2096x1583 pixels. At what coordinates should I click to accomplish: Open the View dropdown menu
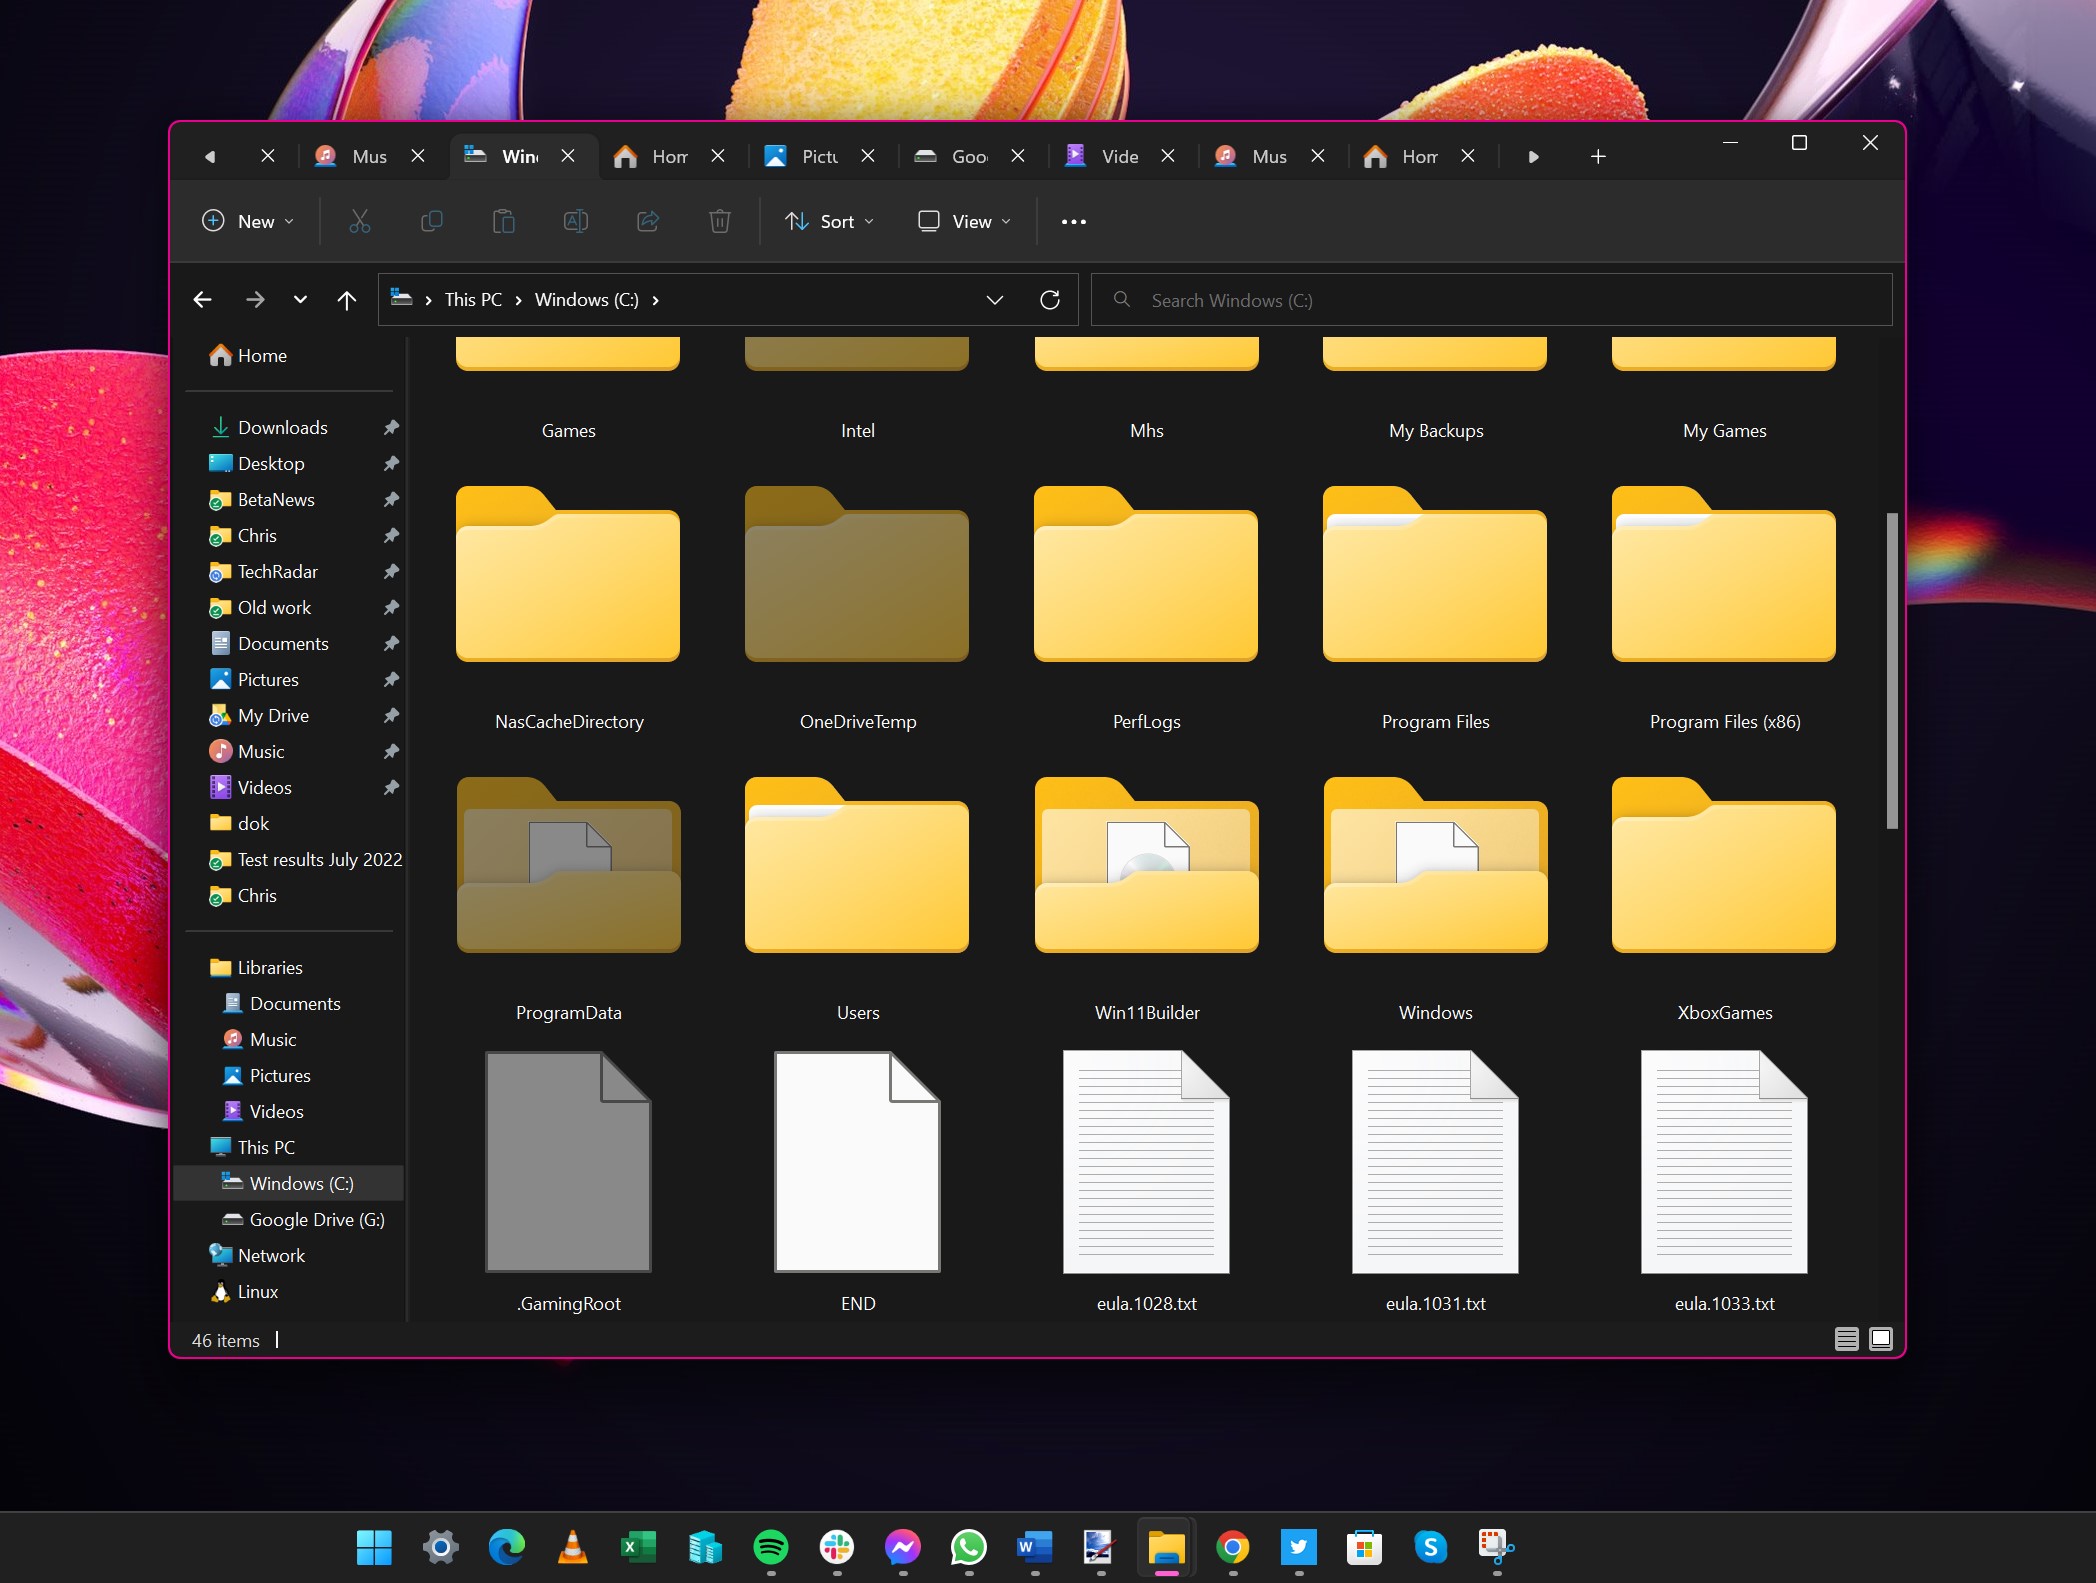964,221
